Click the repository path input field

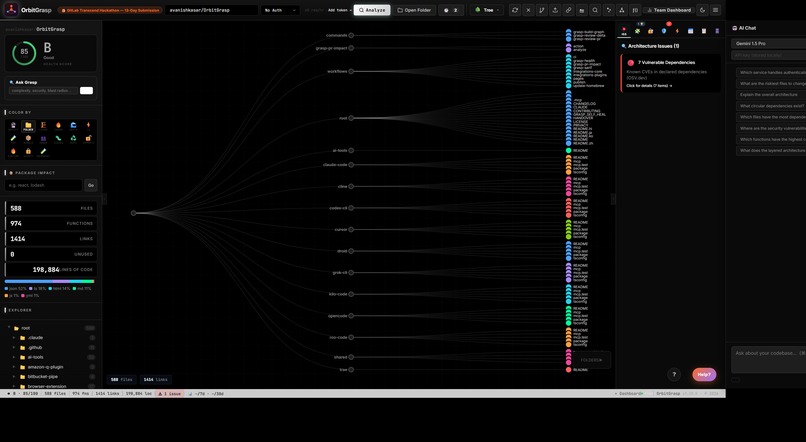coord(211,10)
